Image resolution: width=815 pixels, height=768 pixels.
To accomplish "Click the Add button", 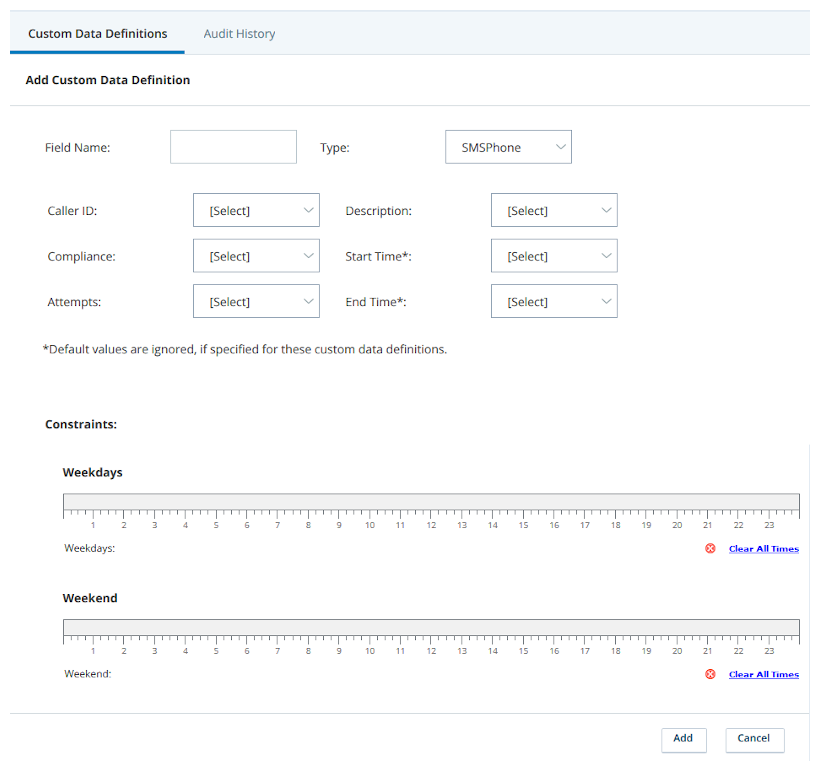I will [x=683, y=739].
